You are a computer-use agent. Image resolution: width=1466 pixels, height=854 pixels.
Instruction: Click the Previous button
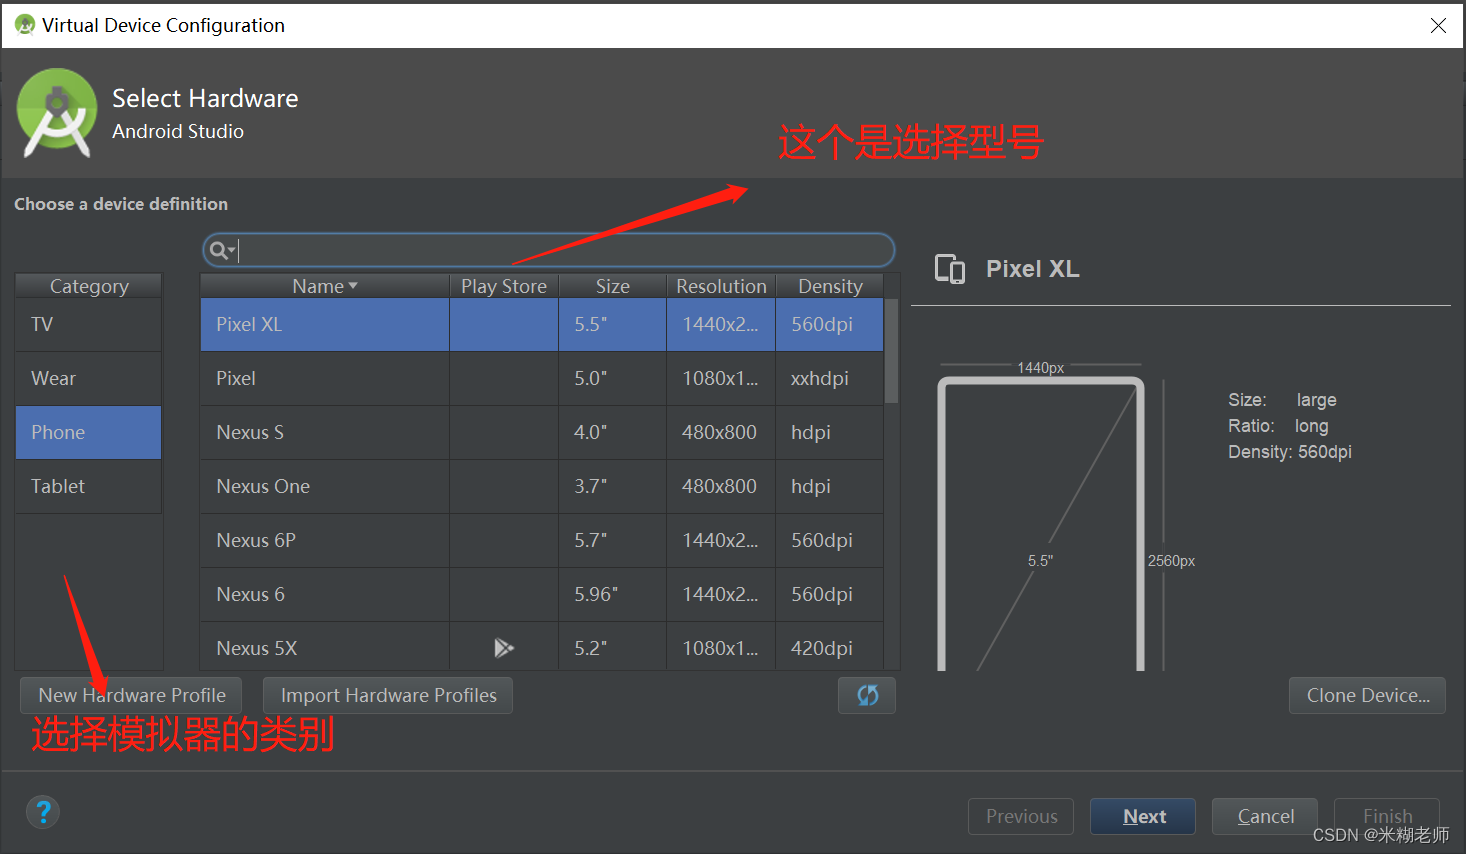(1021, 816)
